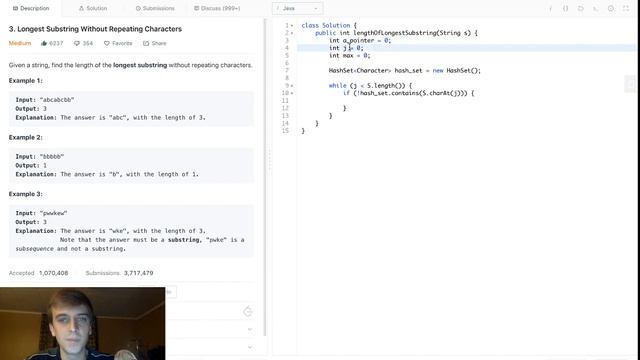Open the editor info icon
The height and width of the screenshot is (360, 640).
[550, 8]
